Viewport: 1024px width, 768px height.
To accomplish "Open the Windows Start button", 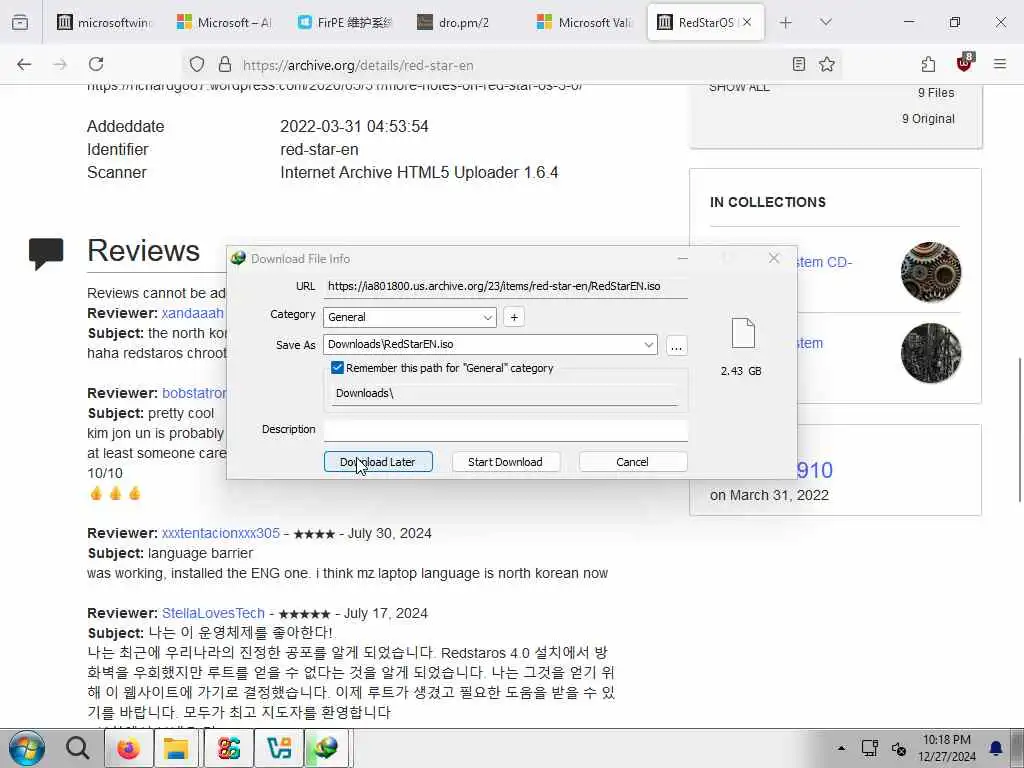I will tap(26, 748).
